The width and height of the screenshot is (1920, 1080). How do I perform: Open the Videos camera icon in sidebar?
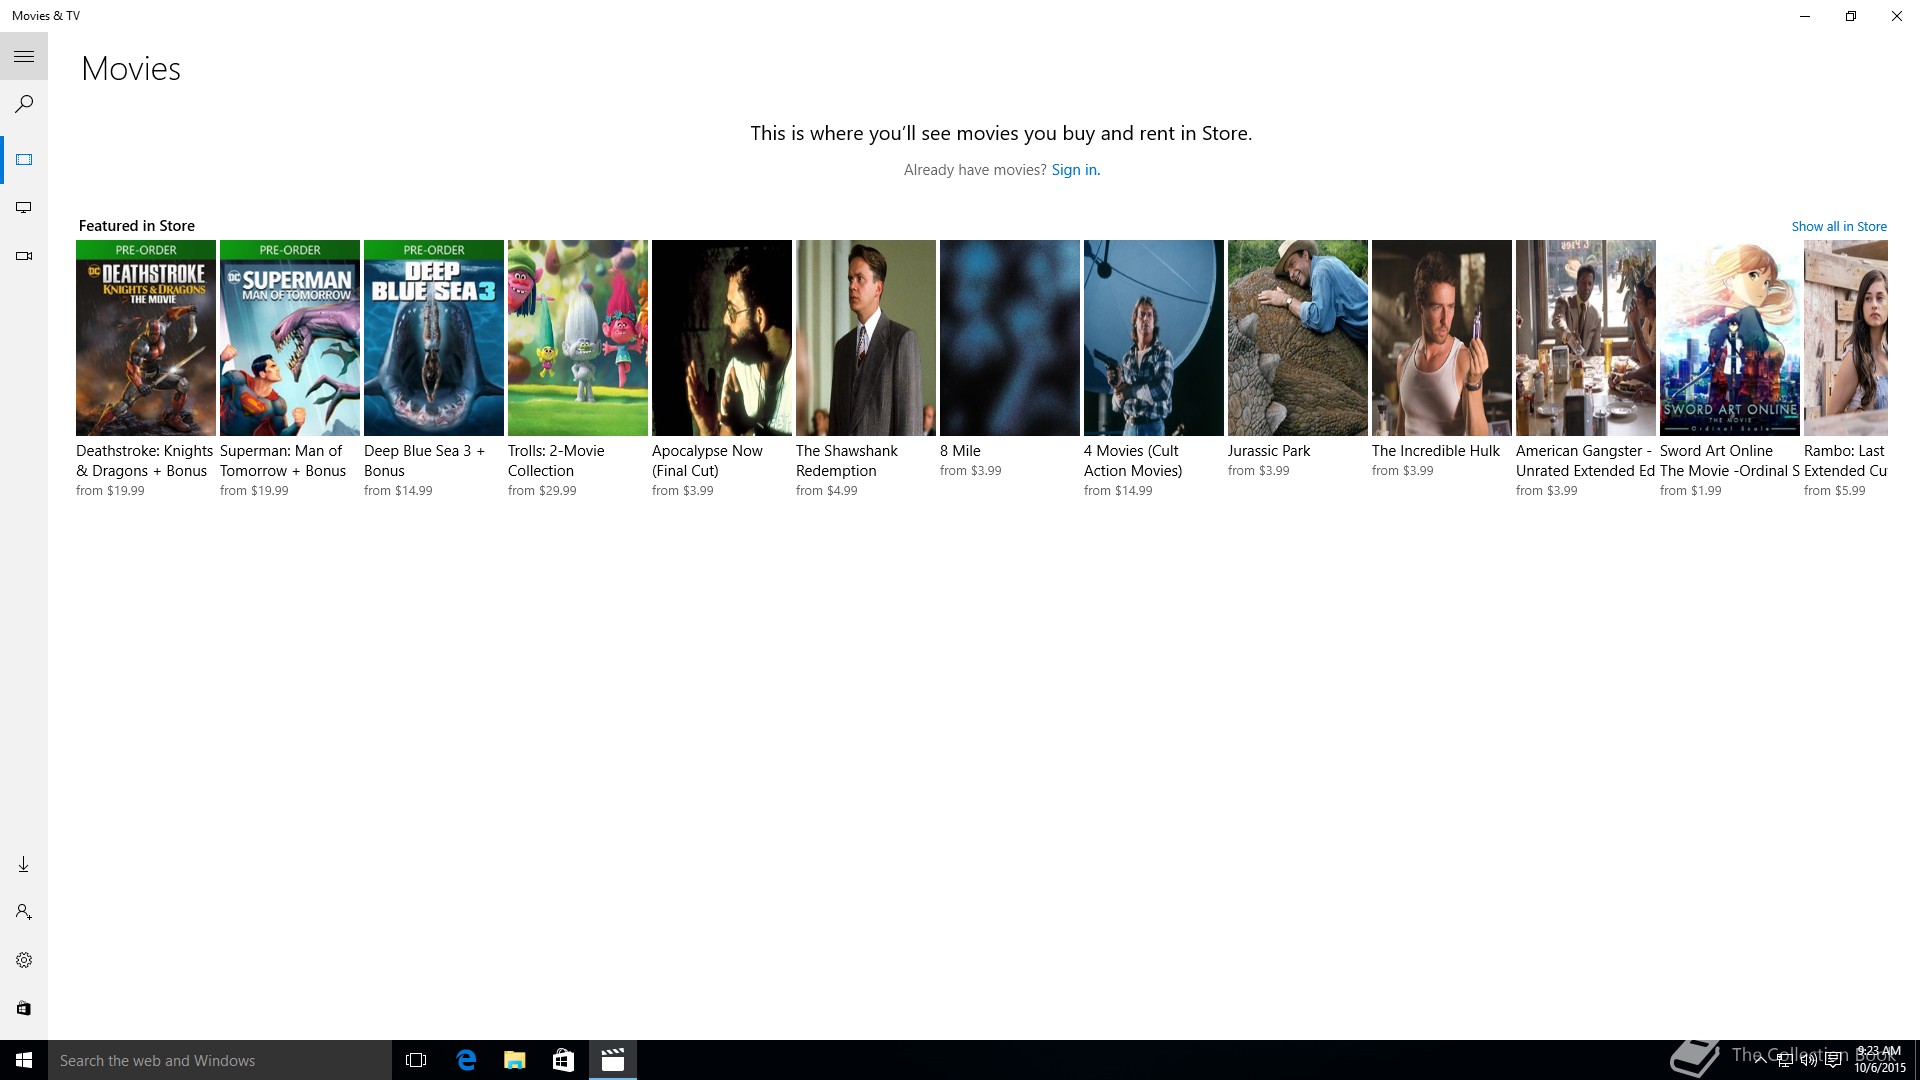click(x=24, y=256)
